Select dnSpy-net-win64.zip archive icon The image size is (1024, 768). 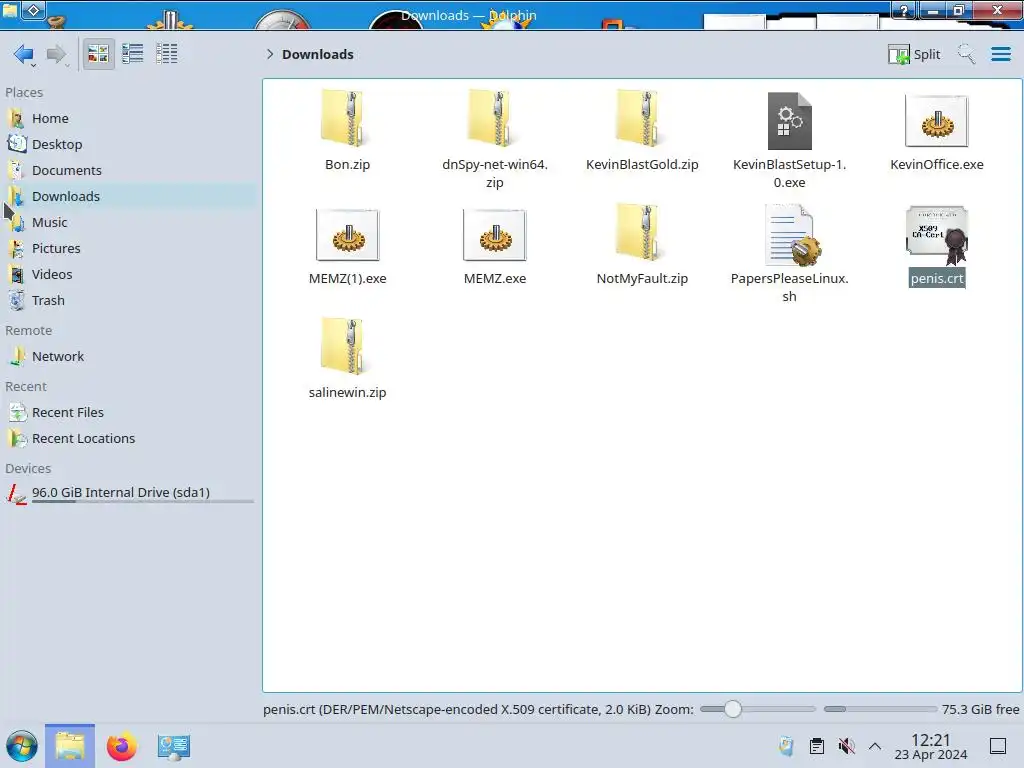pos(494,118)
